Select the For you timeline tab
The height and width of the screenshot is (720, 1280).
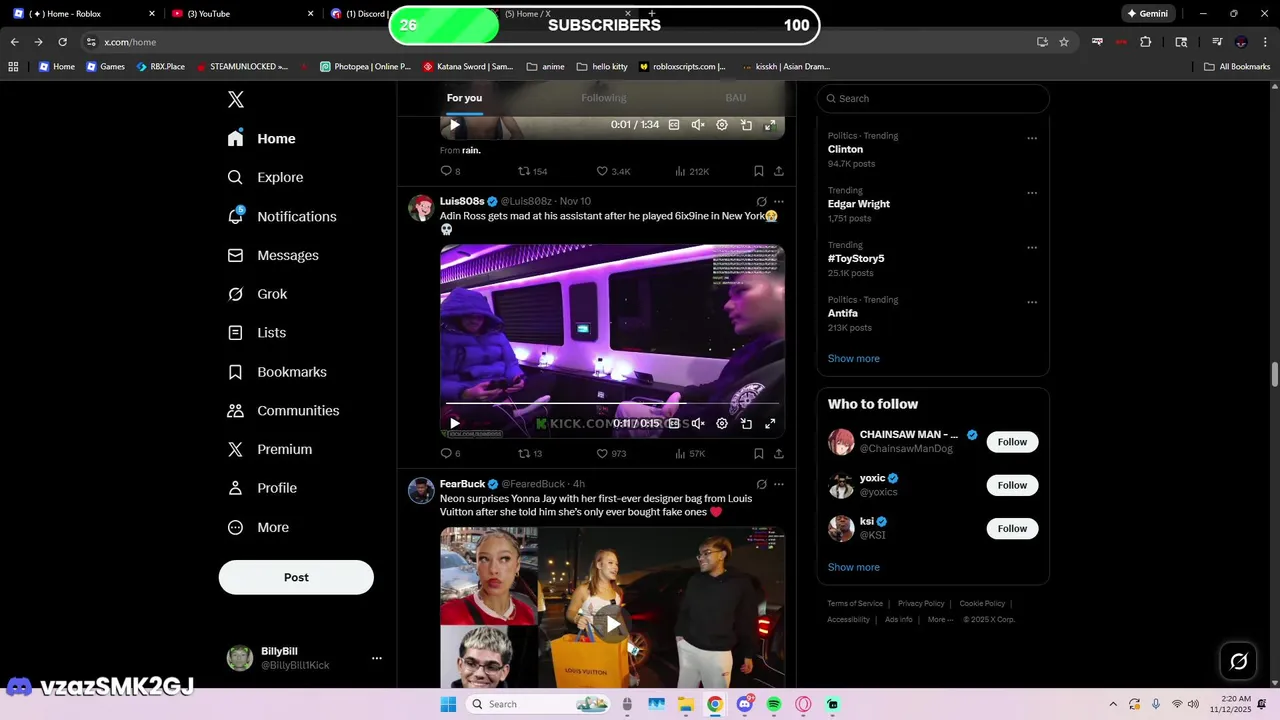464,98
